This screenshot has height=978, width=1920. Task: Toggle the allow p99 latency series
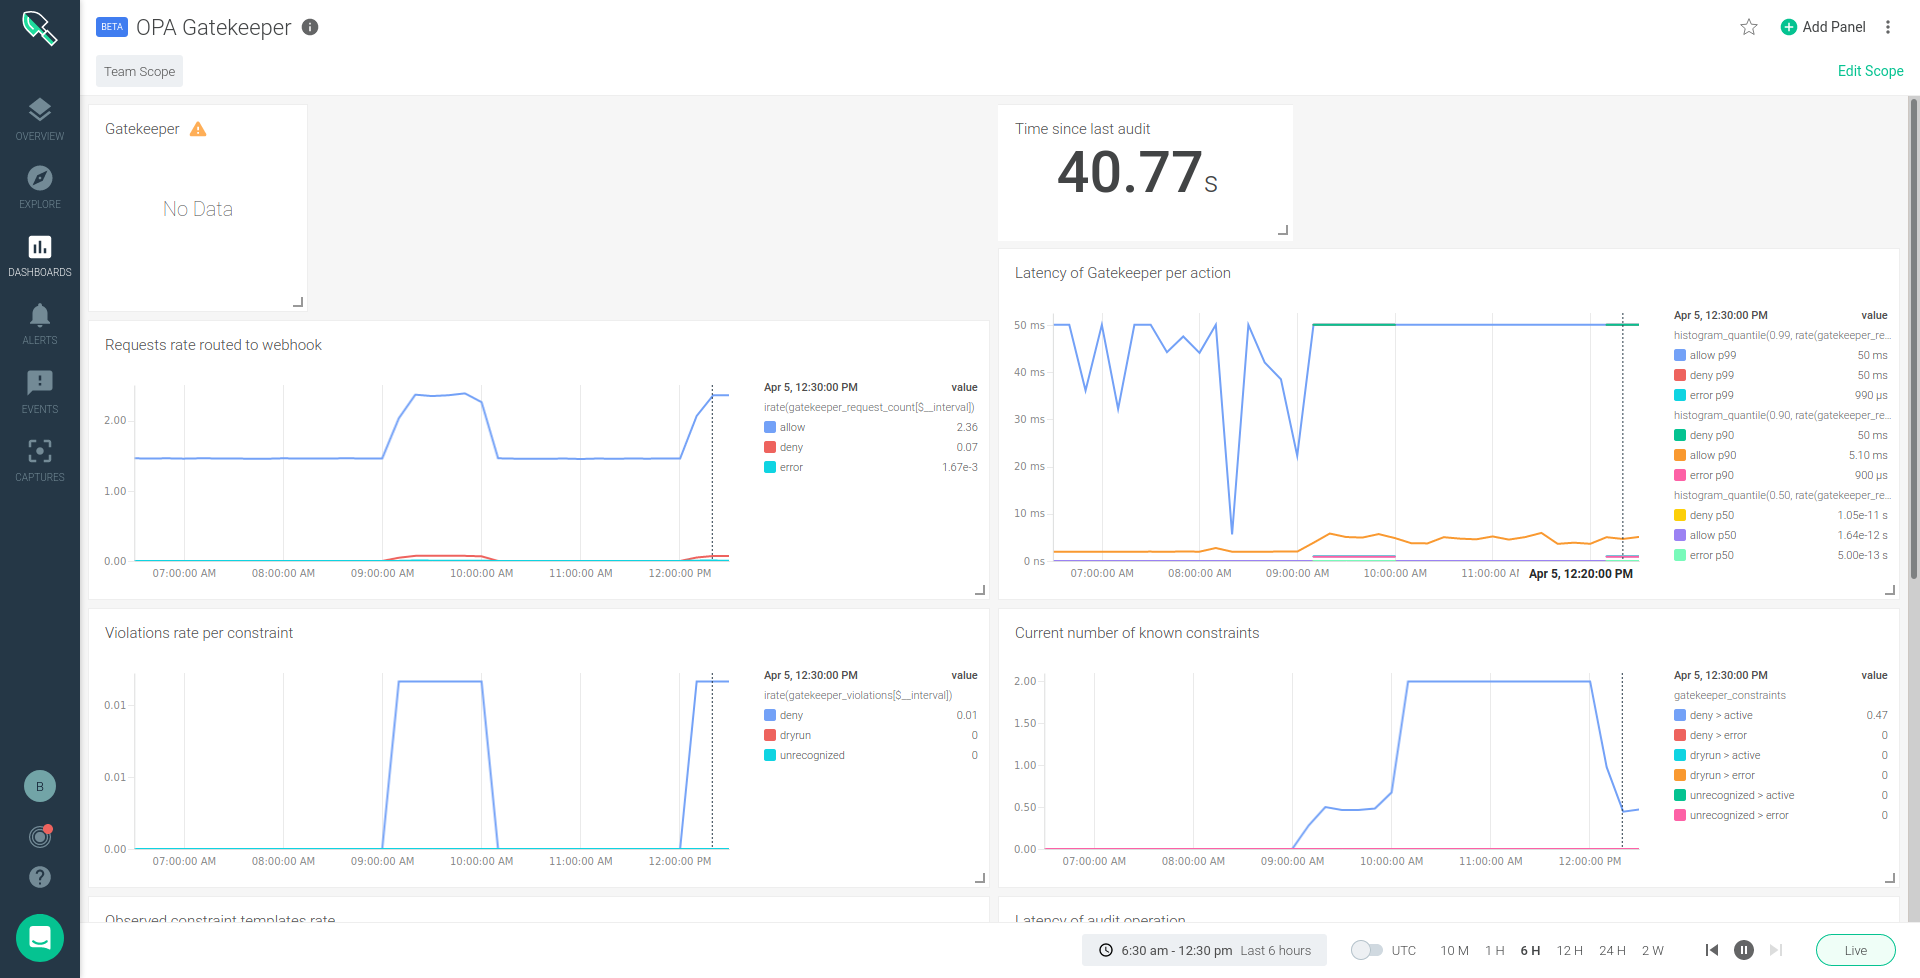[1780, 355]
